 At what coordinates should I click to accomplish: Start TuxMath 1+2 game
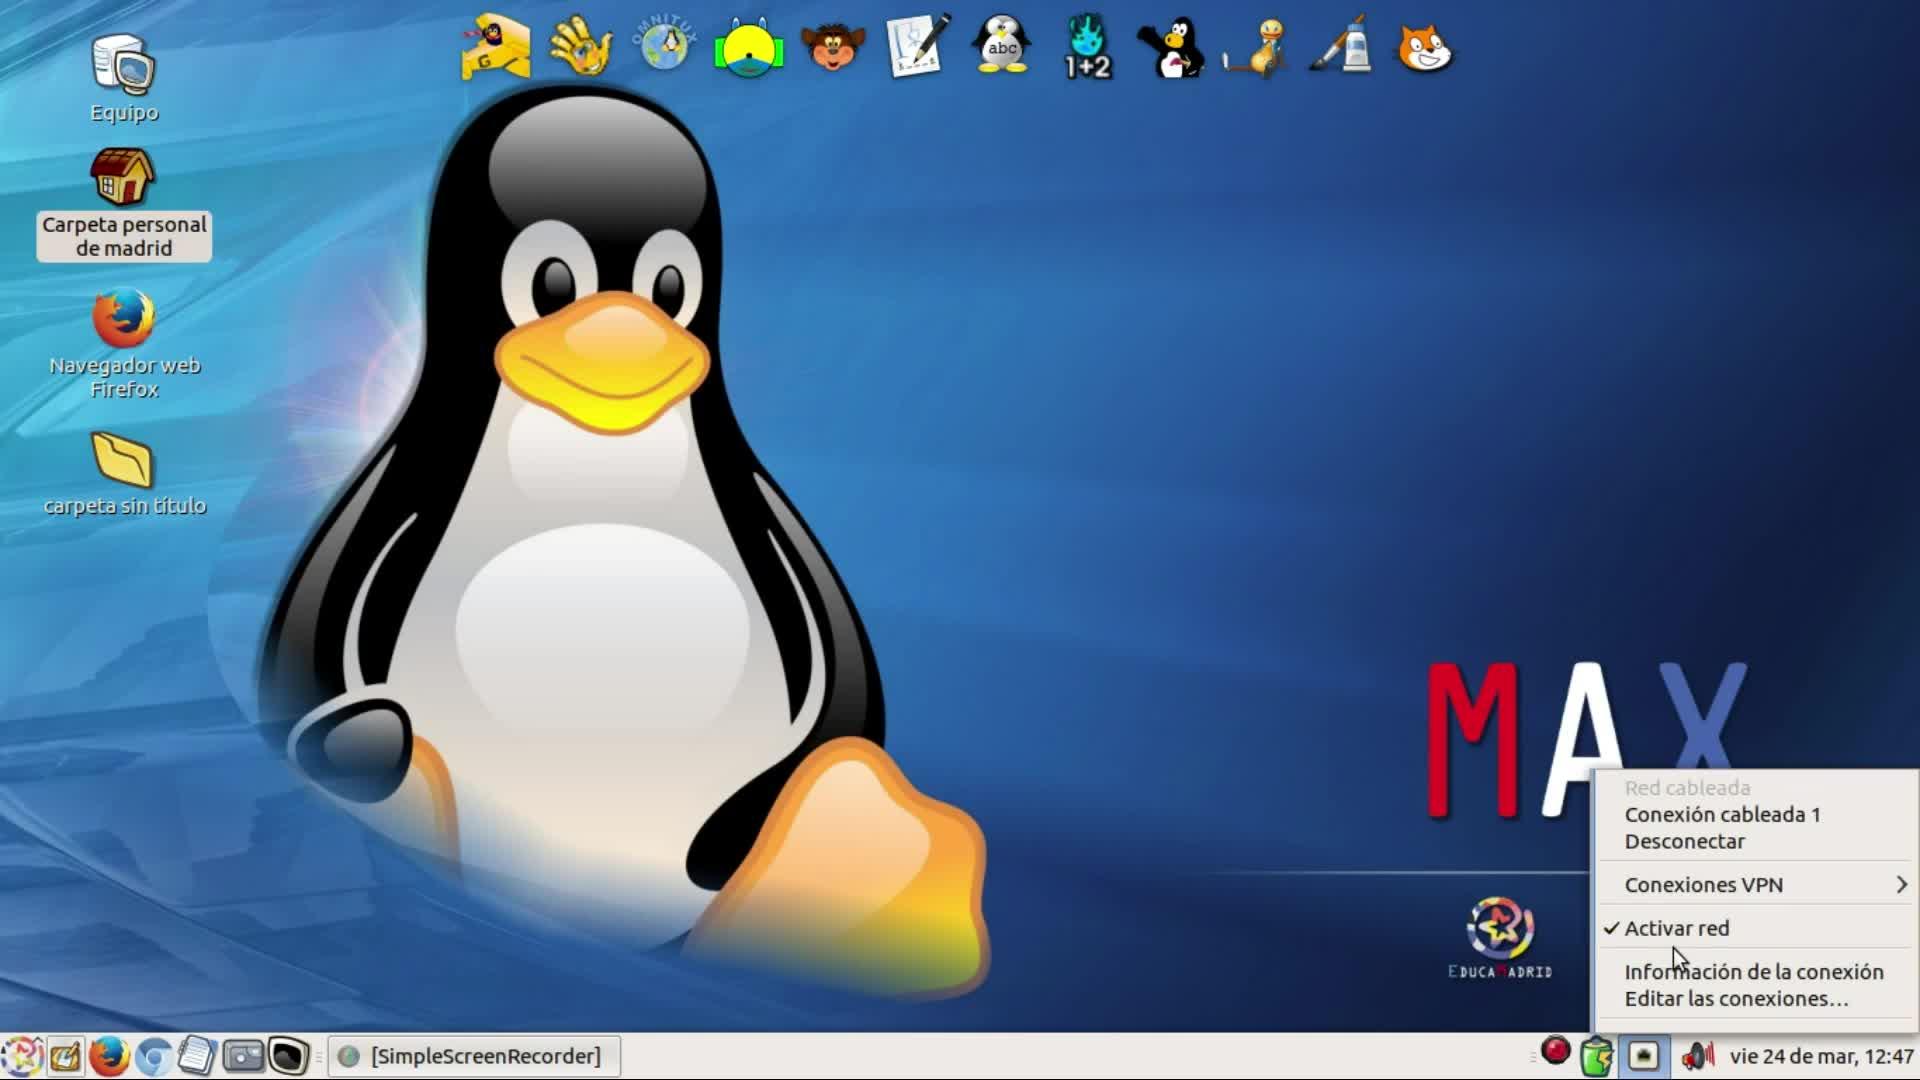tap(1087, 48)
